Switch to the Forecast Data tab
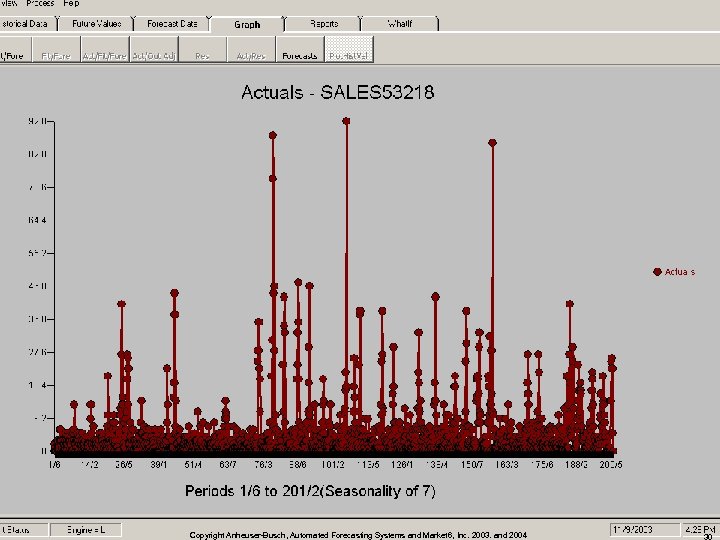The image size is (720, 540). click(172, 24)
